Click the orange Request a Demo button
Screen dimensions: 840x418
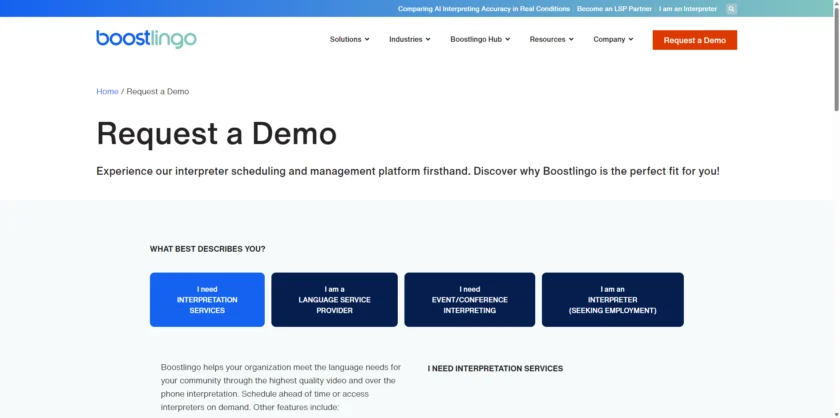[694, 40]
